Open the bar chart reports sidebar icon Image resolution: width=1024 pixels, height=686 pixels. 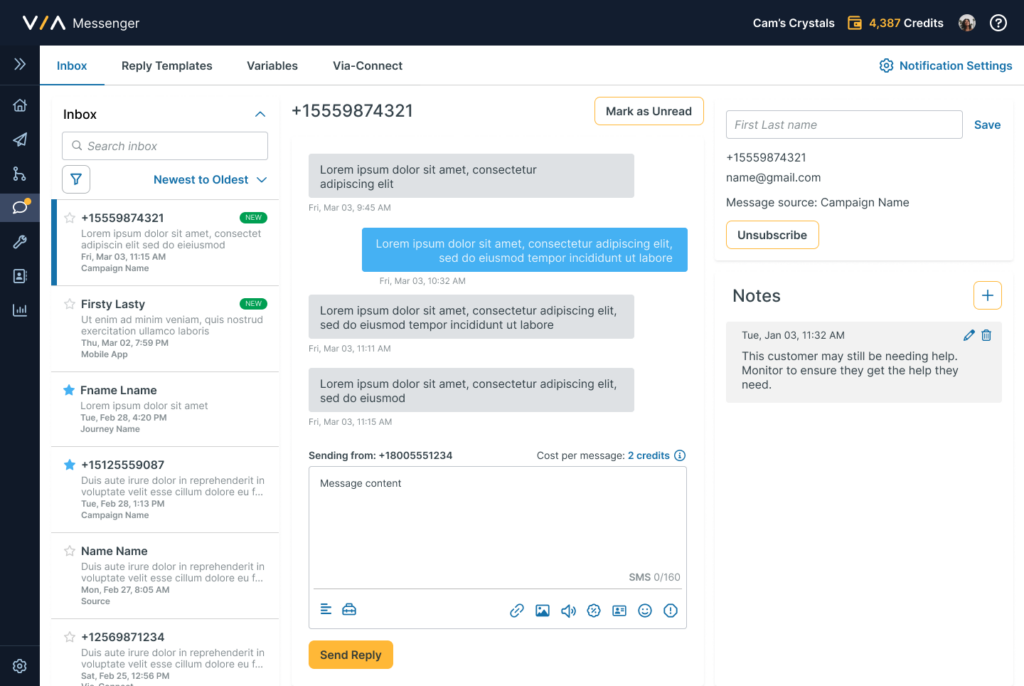coord(19,310)
